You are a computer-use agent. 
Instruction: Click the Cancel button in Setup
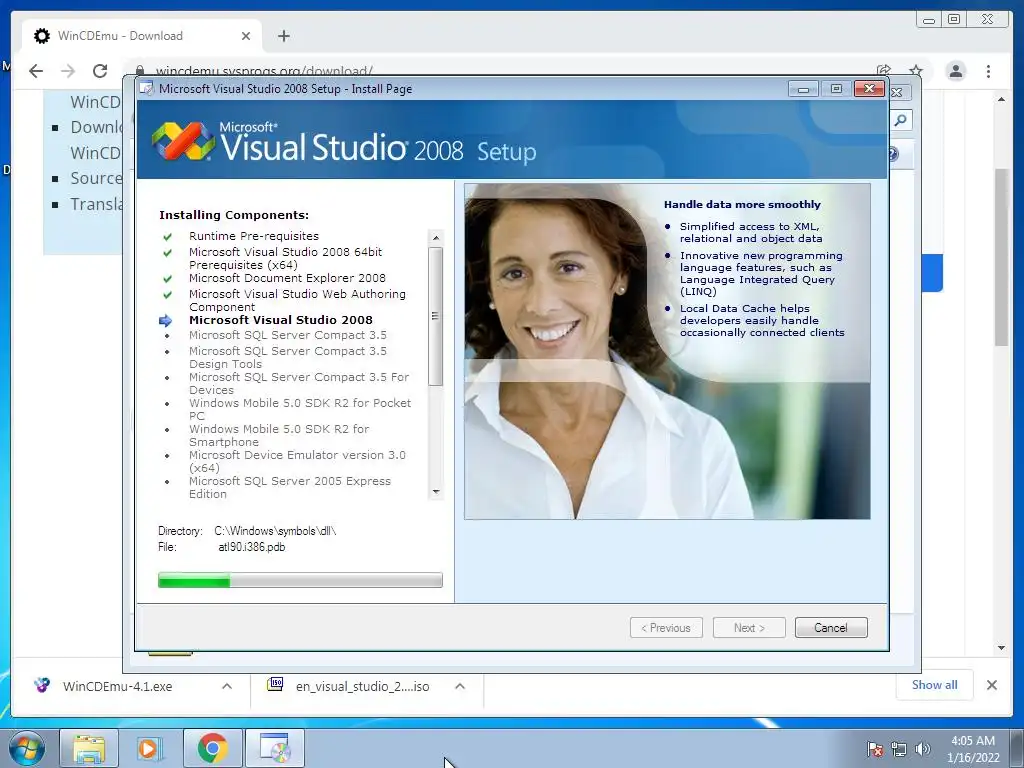831,628
